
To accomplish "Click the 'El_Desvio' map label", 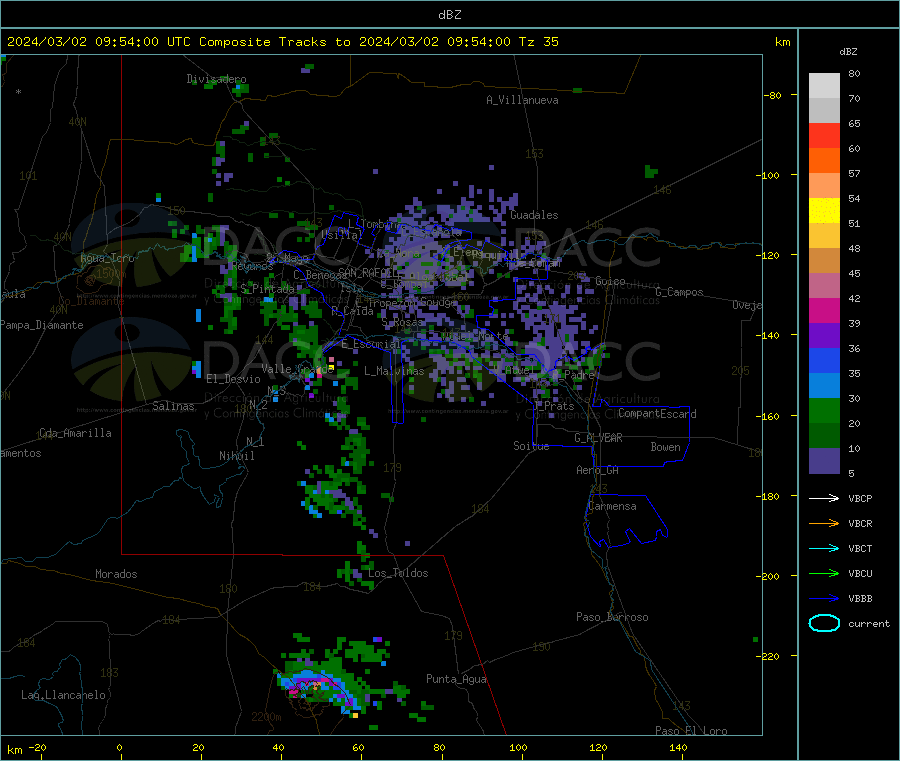I will click(234, 379).
